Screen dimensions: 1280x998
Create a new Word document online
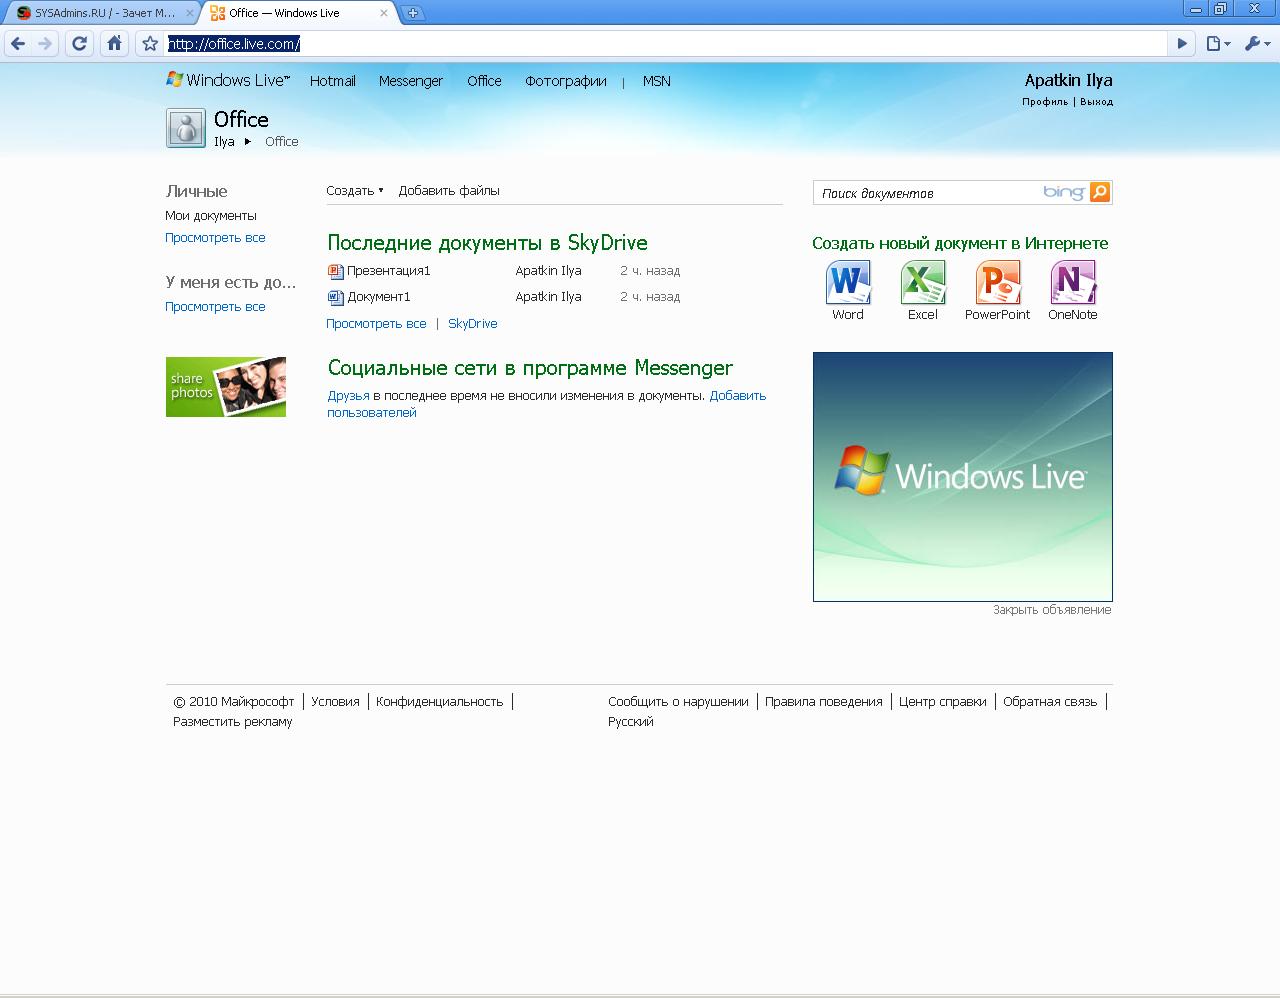click(x=848, y=290)
